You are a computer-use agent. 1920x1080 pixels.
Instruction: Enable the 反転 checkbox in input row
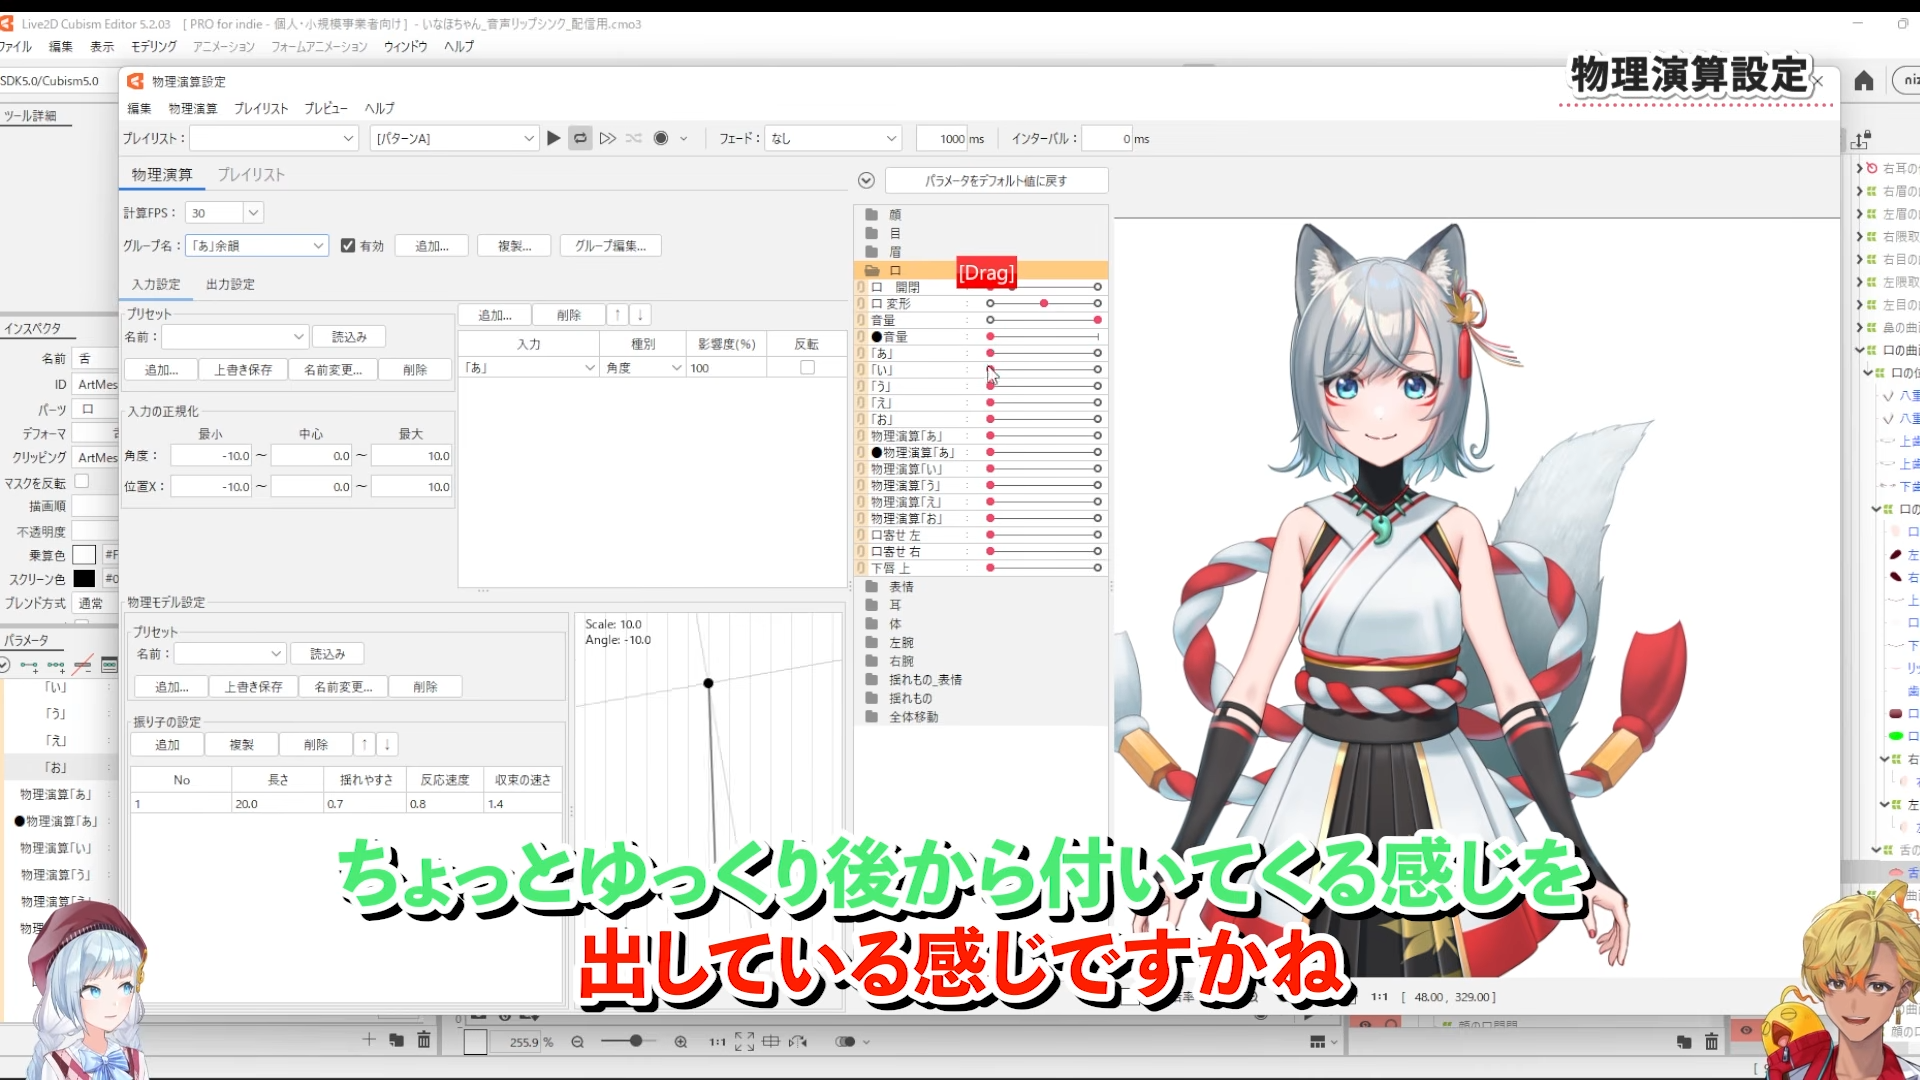pos(807,368)
